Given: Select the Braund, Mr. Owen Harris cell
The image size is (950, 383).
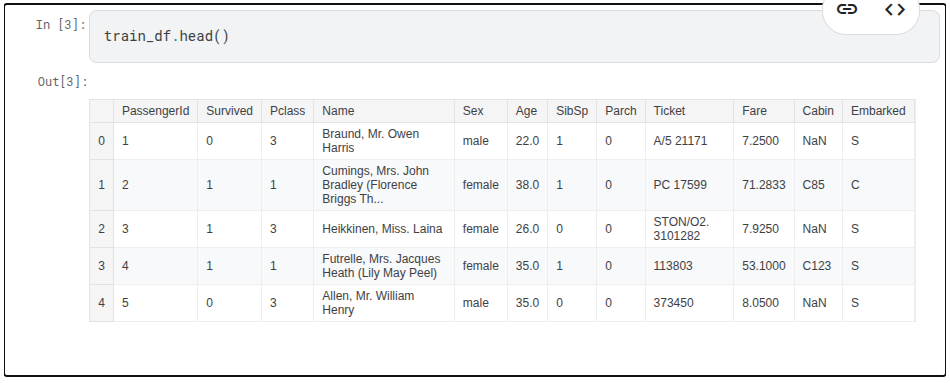Looking at the screenshot, I should 384,141.
